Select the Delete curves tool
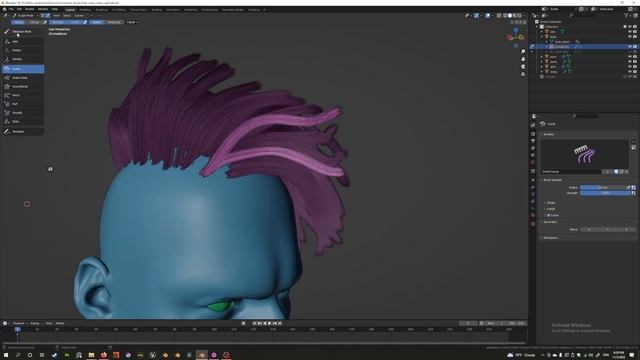 [23, 50]
